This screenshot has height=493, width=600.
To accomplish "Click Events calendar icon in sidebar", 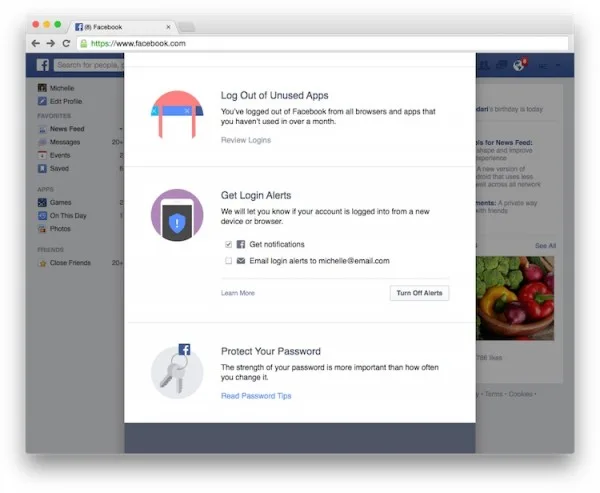I will coord(42,155).
